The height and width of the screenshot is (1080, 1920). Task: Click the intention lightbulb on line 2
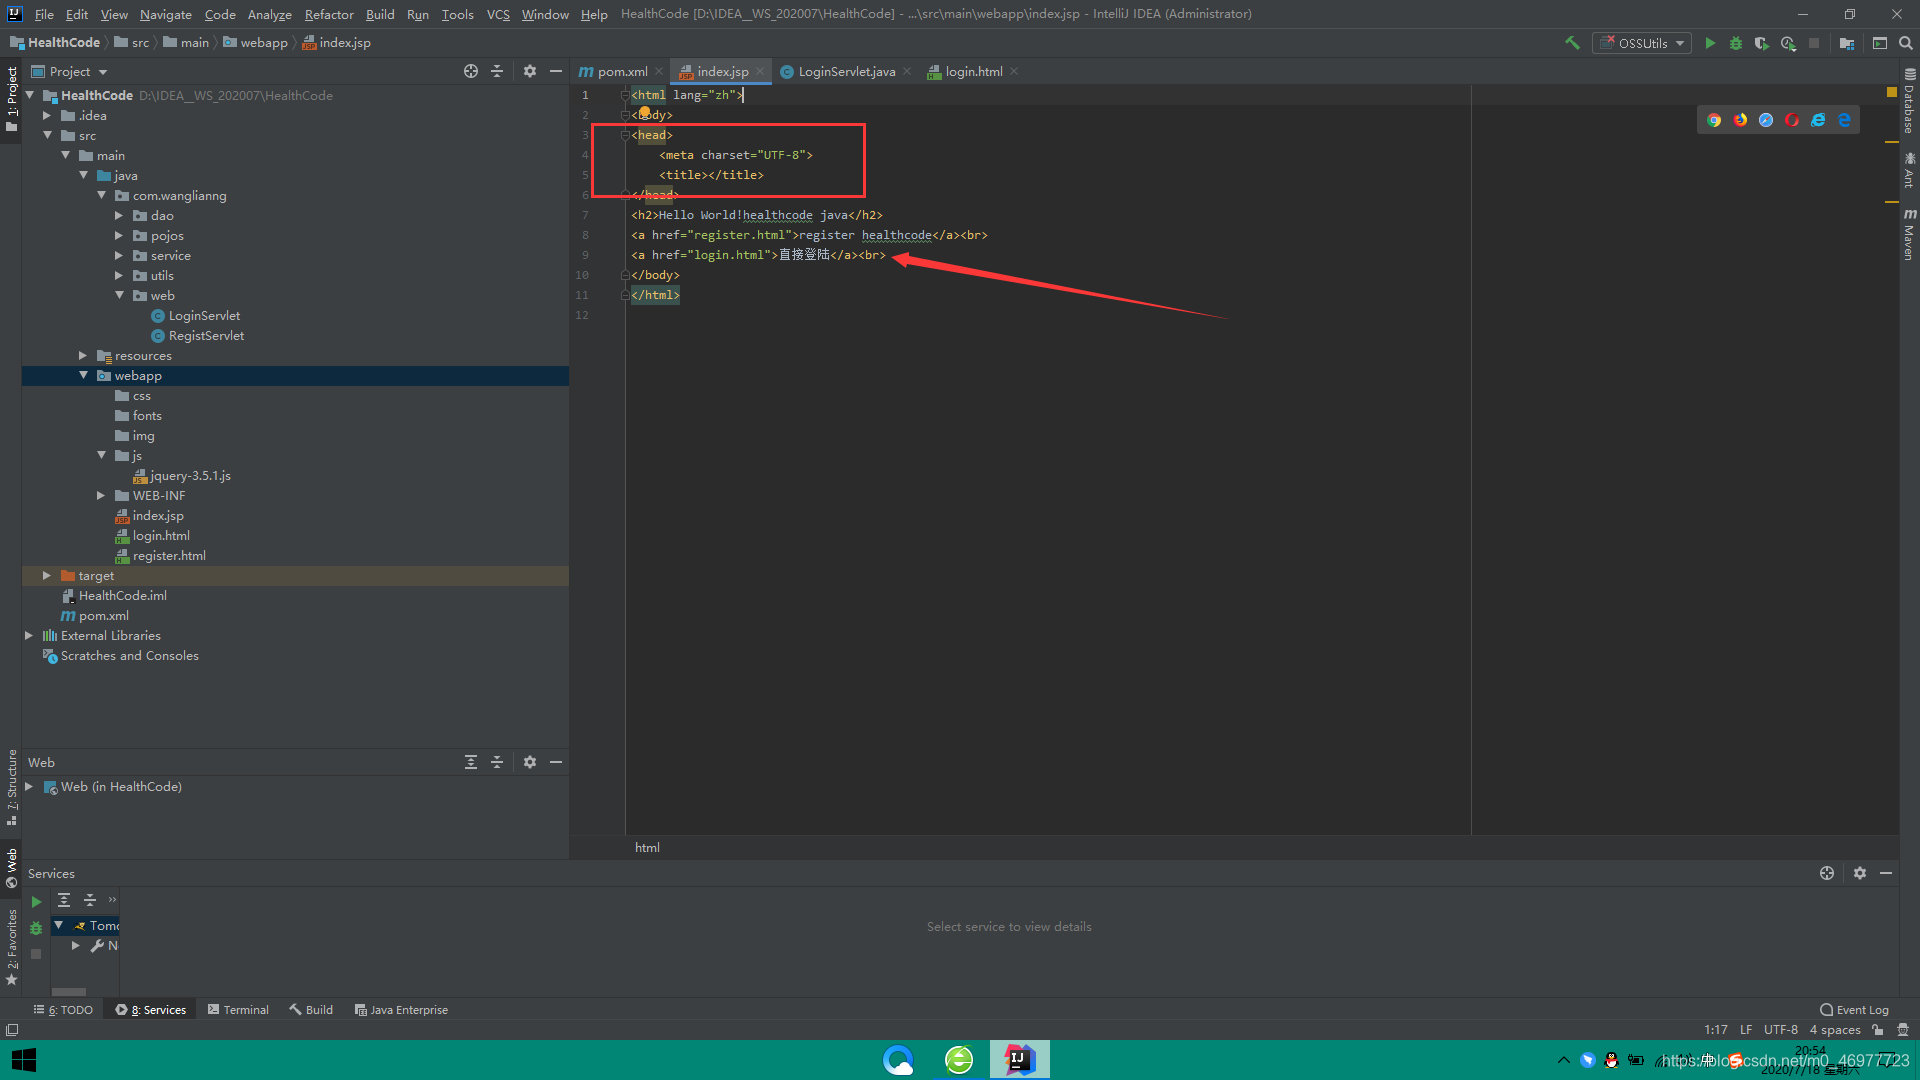pyautogui.click(x=645, y=112)
